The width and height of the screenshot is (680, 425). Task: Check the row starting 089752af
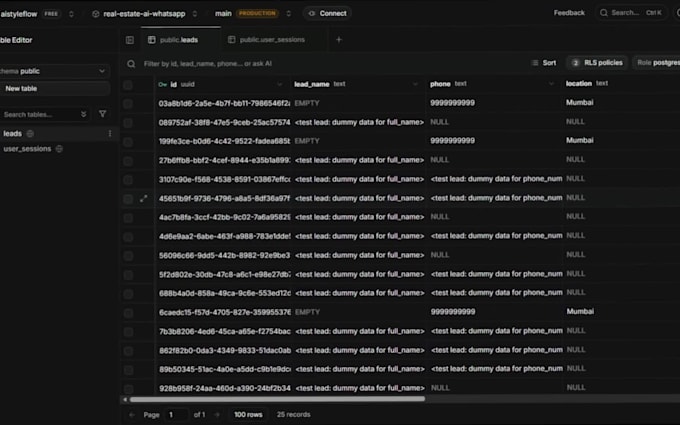click(128, 123)
